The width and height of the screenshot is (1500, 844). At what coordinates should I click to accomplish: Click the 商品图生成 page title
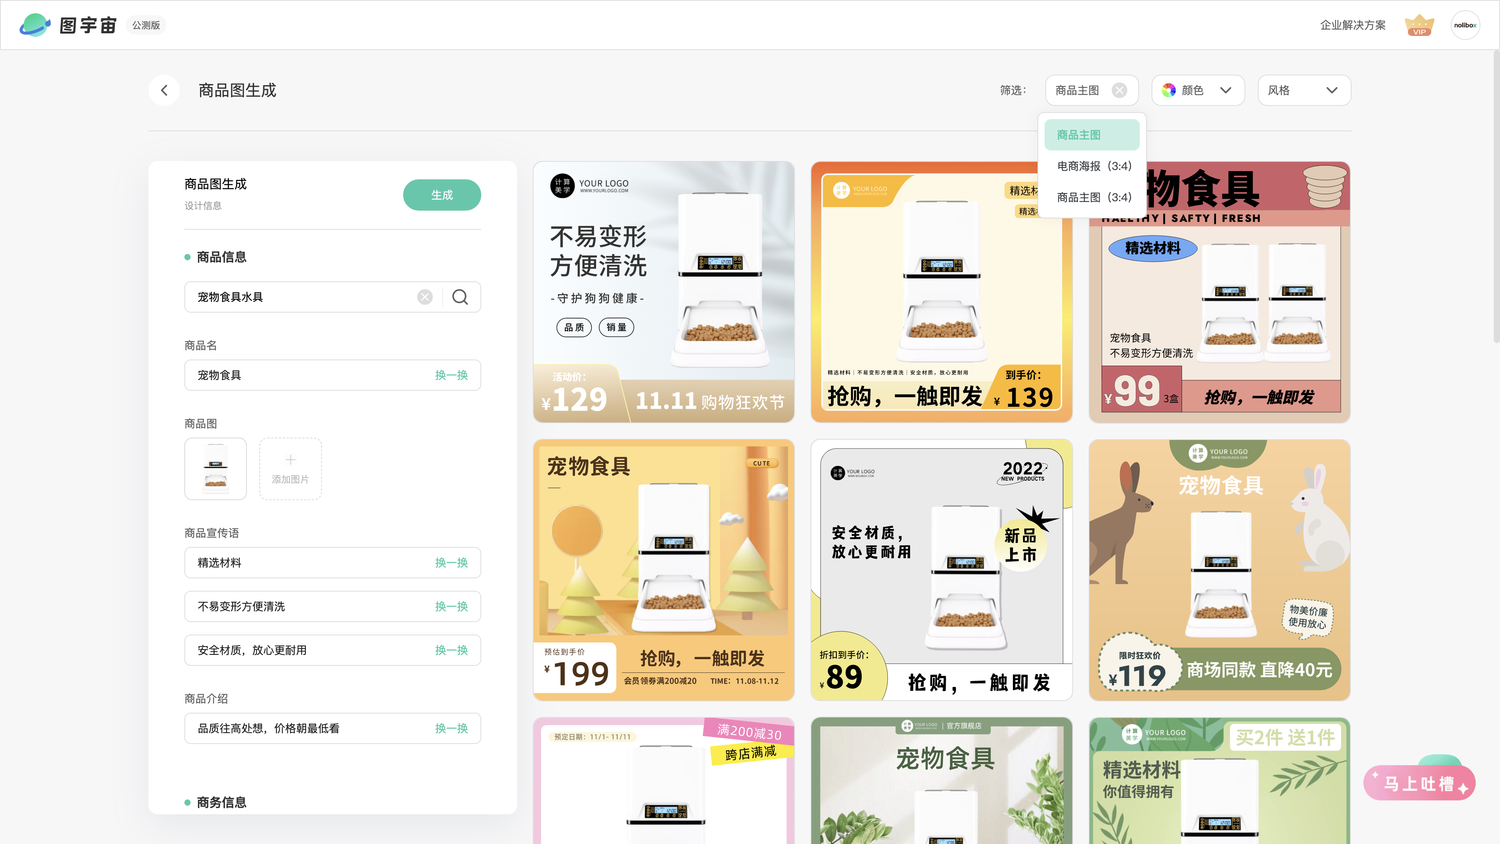(237, 90)
